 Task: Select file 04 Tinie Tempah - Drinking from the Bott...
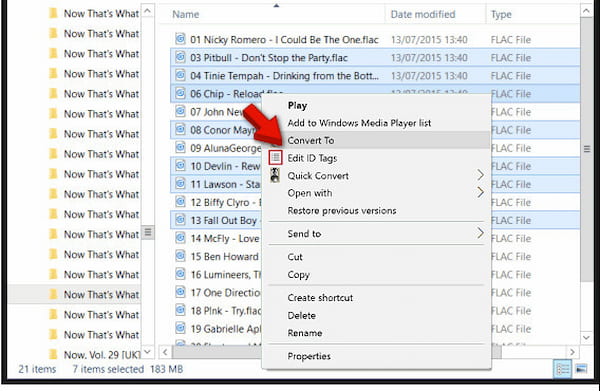click(284, 76)
